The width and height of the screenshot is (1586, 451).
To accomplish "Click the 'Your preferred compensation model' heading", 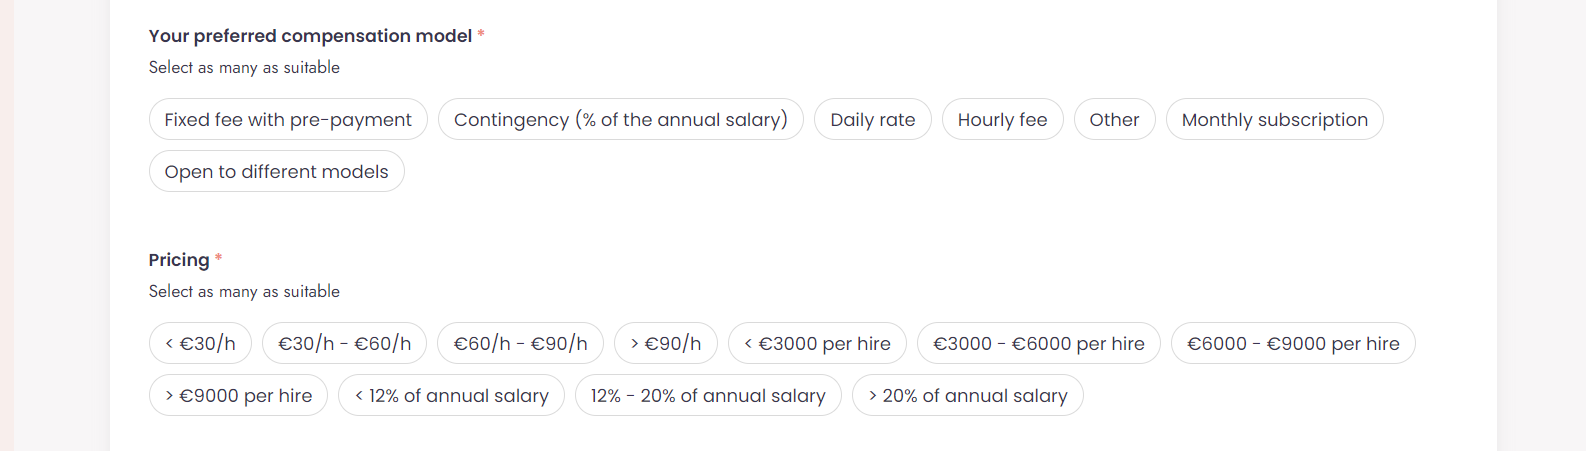I will 310,36.
